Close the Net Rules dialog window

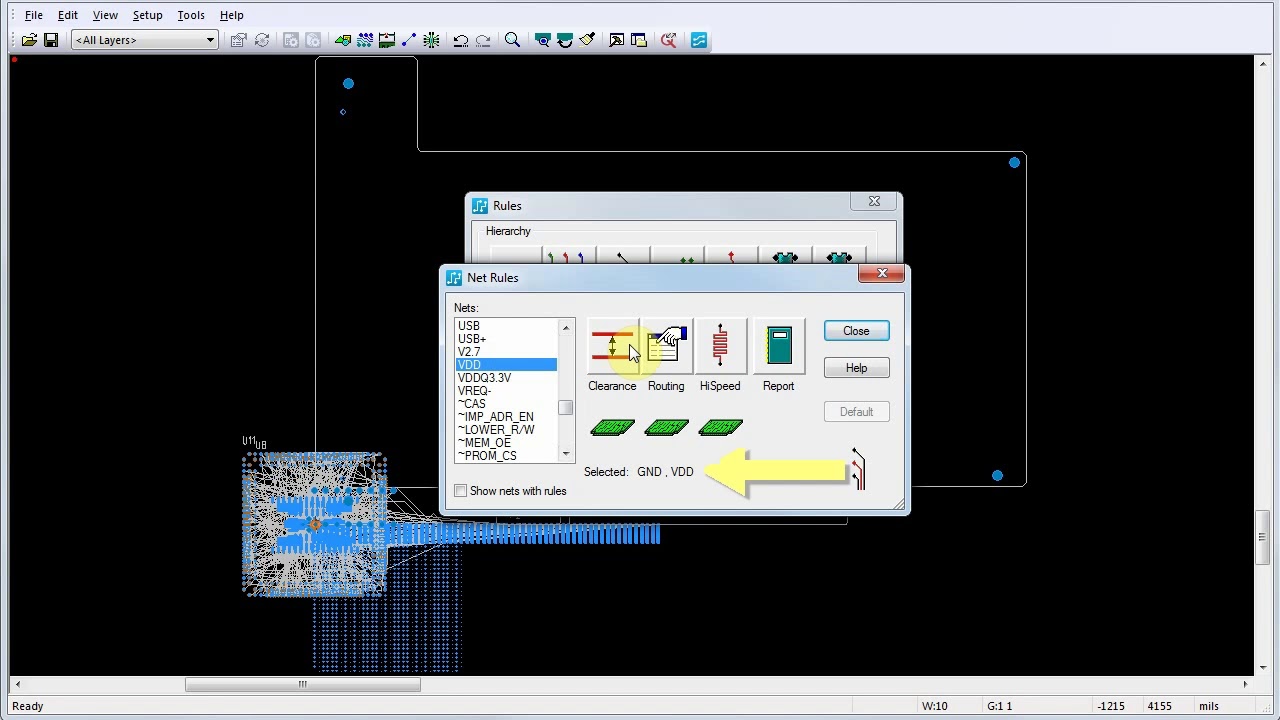tap(882, 274)
